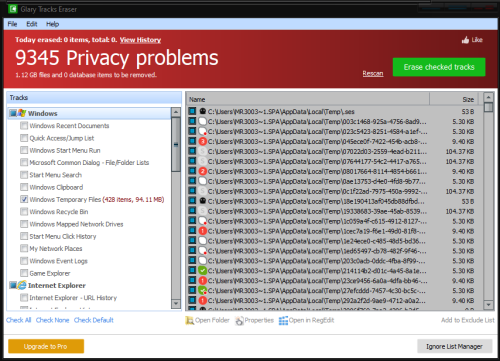Click the red alert icon of the 1cec7a19 row
Image resolution: width=500 pixels, height=361 pixels.
click(202, 231)
